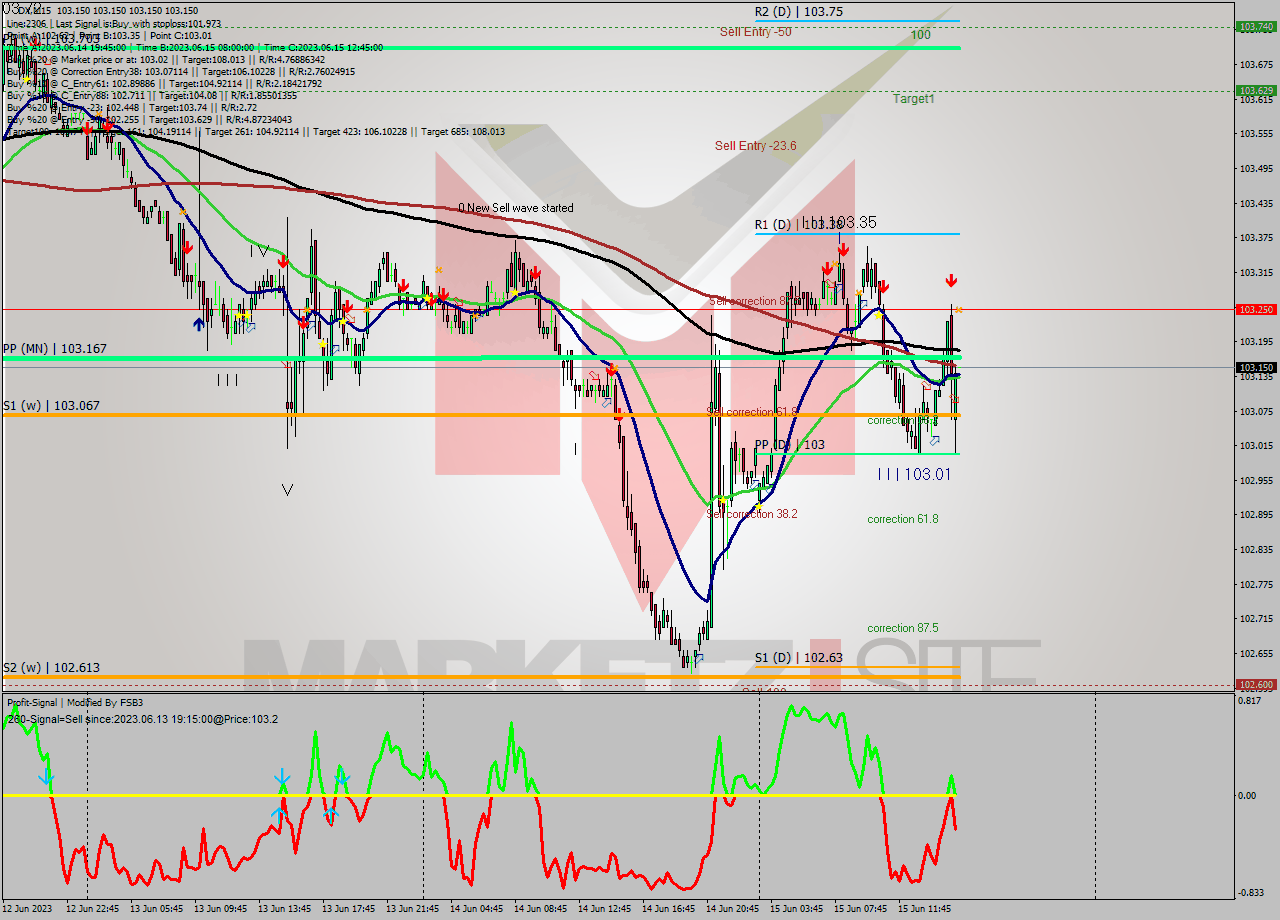This screenshot has height=920, width=1280.
Task: Click the green 103.629 price axis tag
Action: point(1256,90)
